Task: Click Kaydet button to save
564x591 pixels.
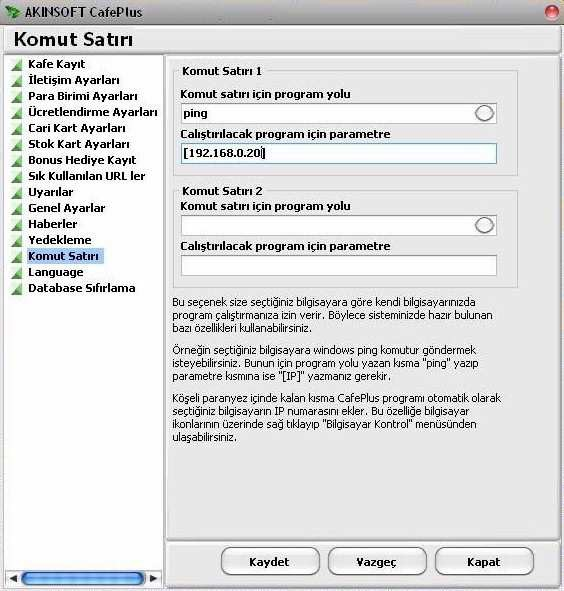Action: coord(270,562)
